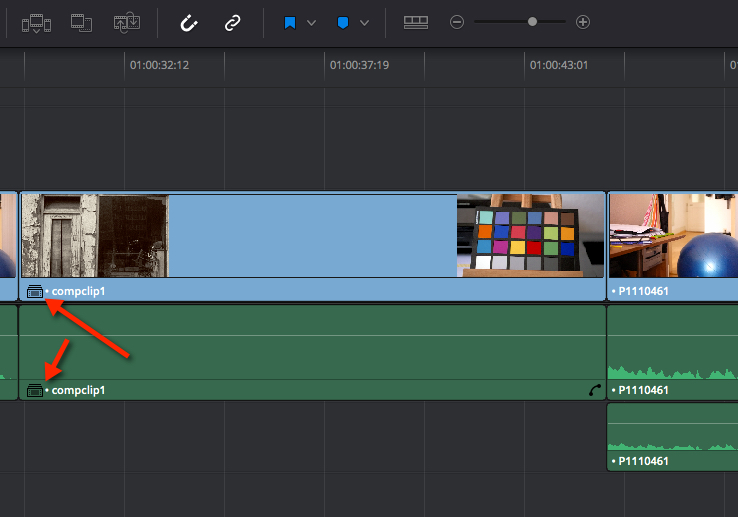Zoom out timeline with minus button
Viewport: 738px width, 517px height.
pos(457,22)
